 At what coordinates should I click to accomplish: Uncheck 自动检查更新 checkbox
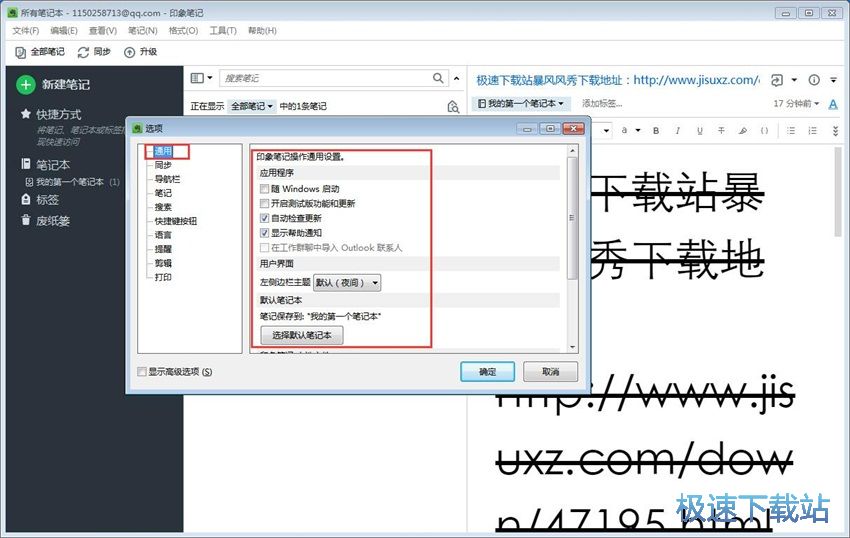pos(265,218)
